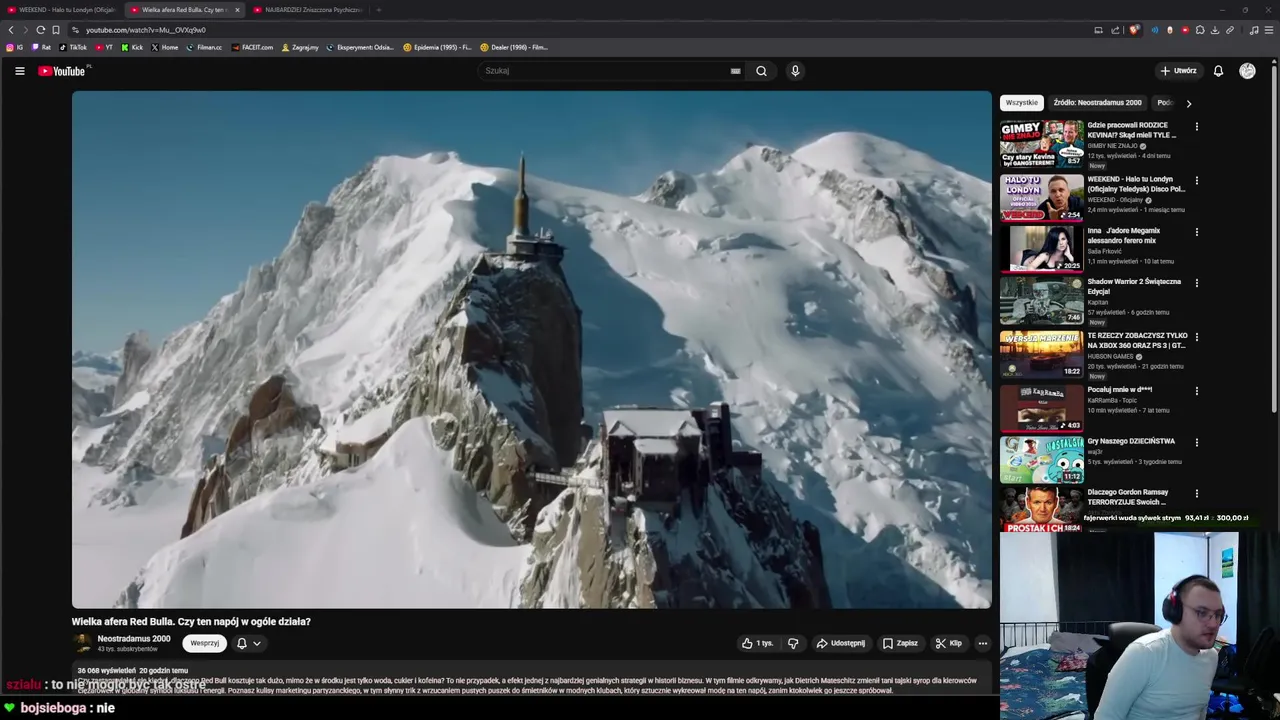This screenshot has width=1280, height=720.
Task: Open options for Gordon Ramsay video
Action: 1196,493
